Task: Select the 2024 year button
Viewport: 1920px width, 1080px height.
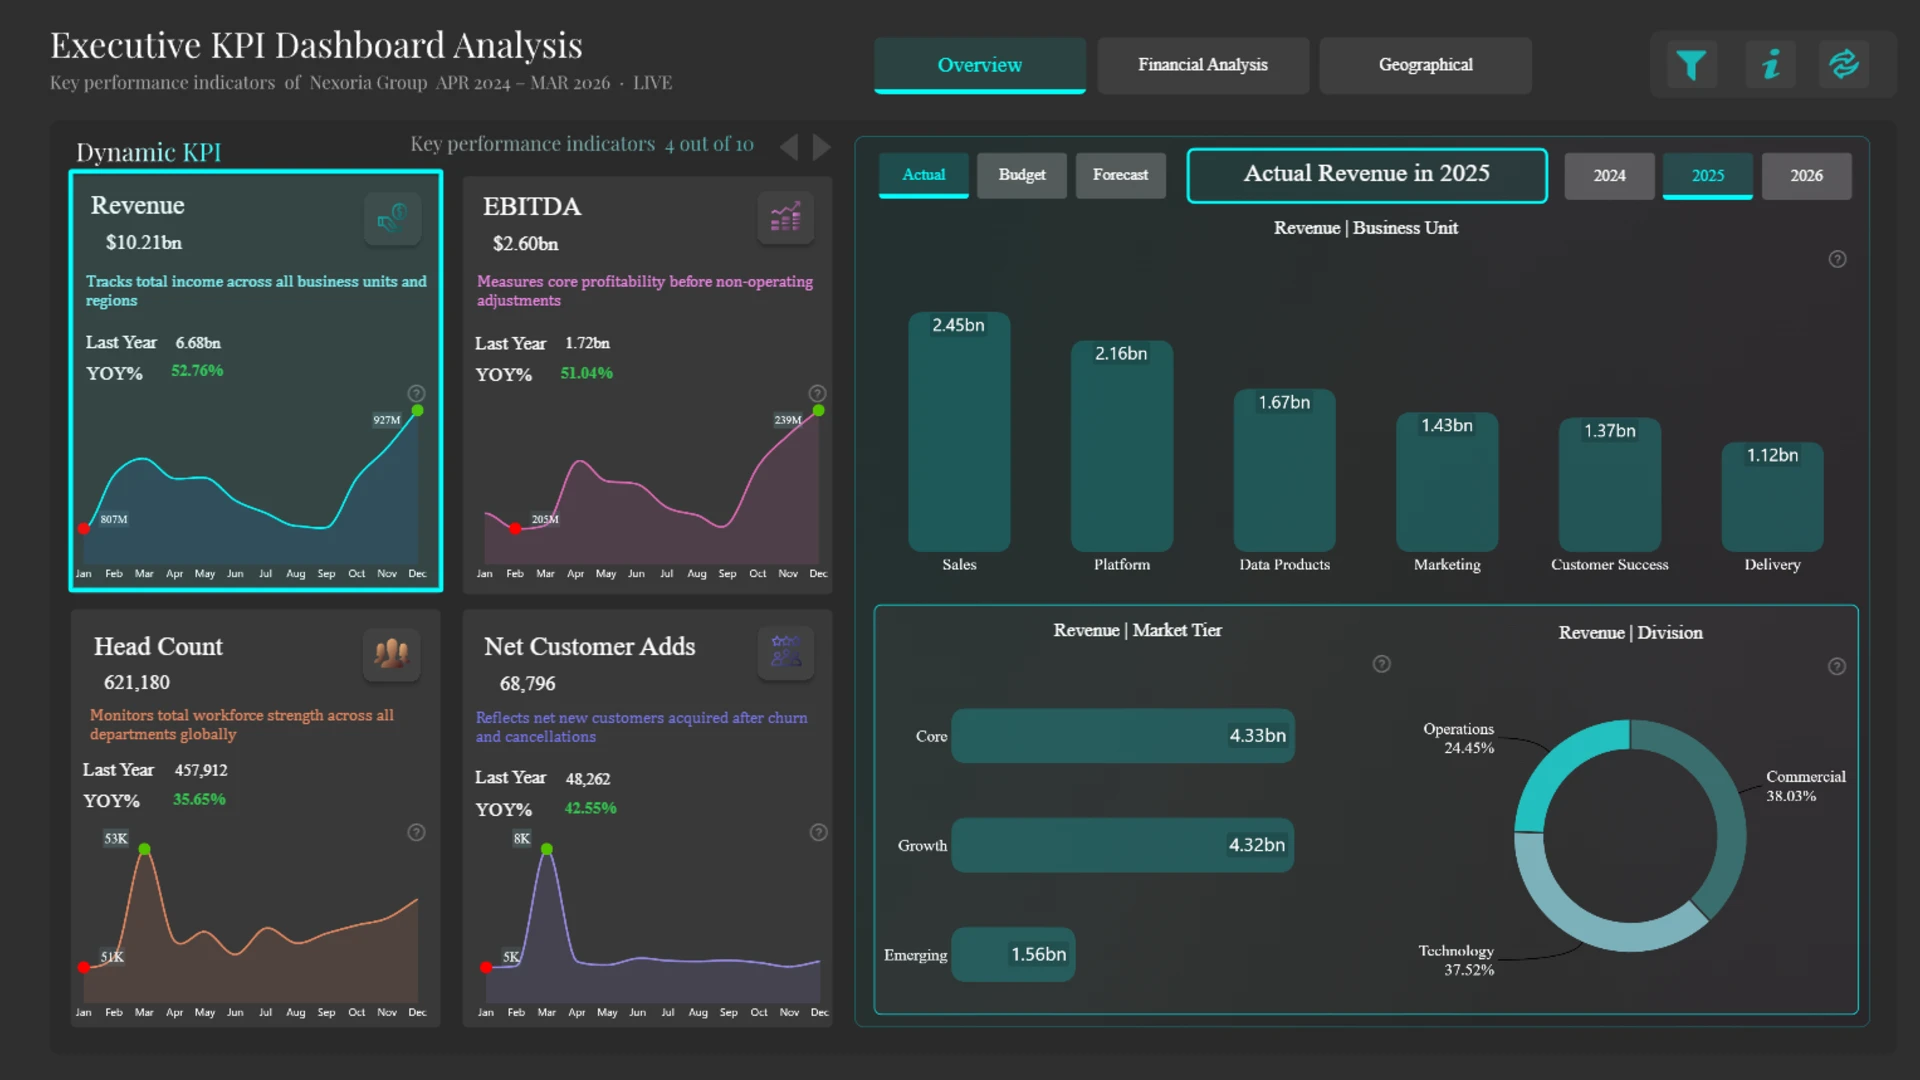Action: (1609, 176)
